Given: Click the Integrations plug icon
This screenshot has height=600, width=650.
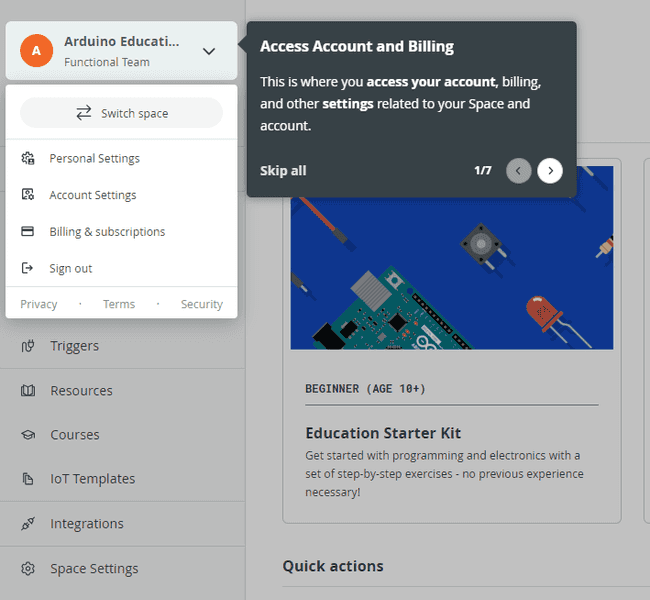Looking at the screenshot, I should click(28, 524).
